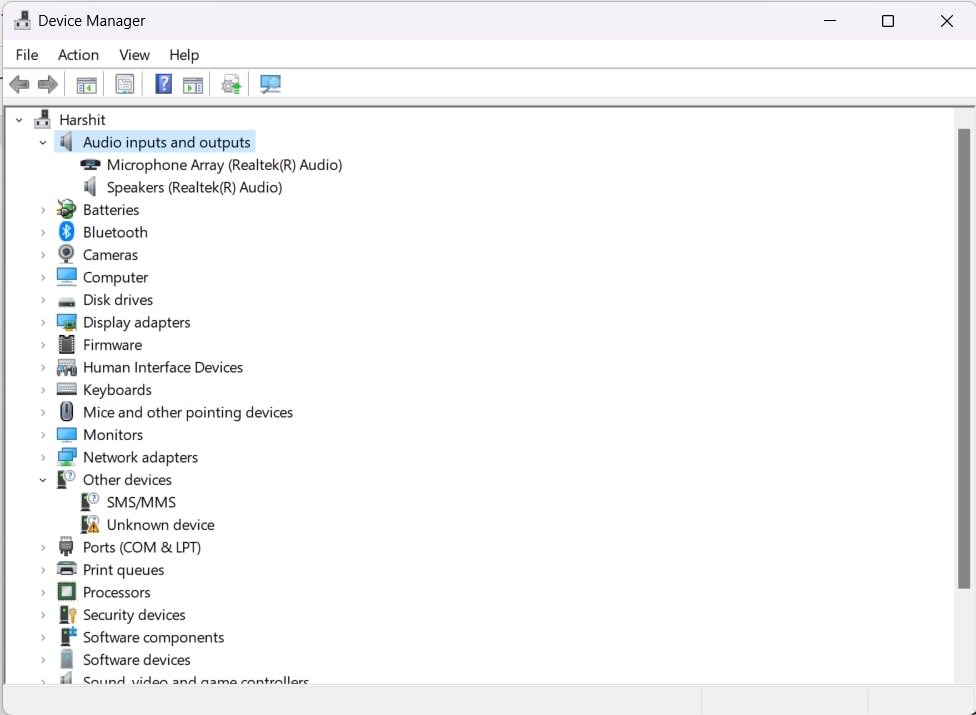Image resolution: width=976 pixels, height=715 pixels.
Task: Collapse the Audio inputs and outputs node
Action: click(43, 143)
